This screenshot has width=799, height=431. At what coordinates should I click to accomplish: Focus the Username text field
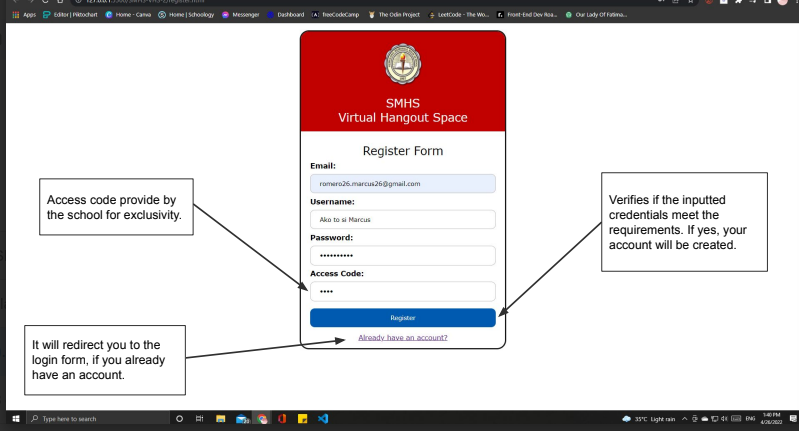(x=403, y=220)
